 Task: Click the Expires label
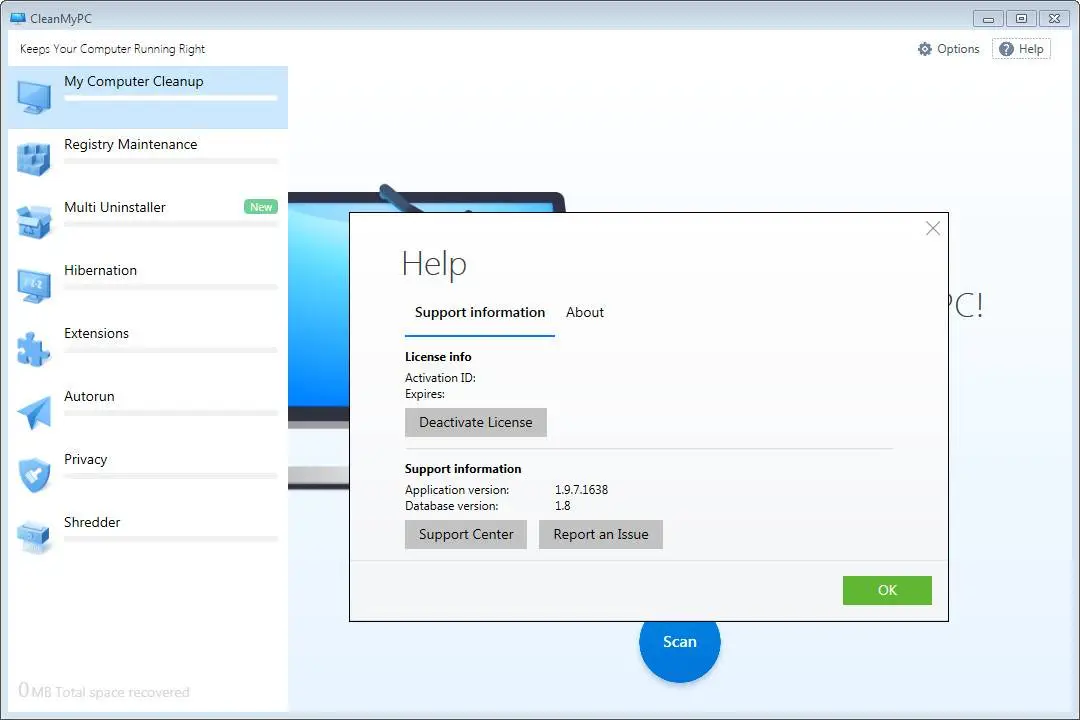(x=425, y=394)
